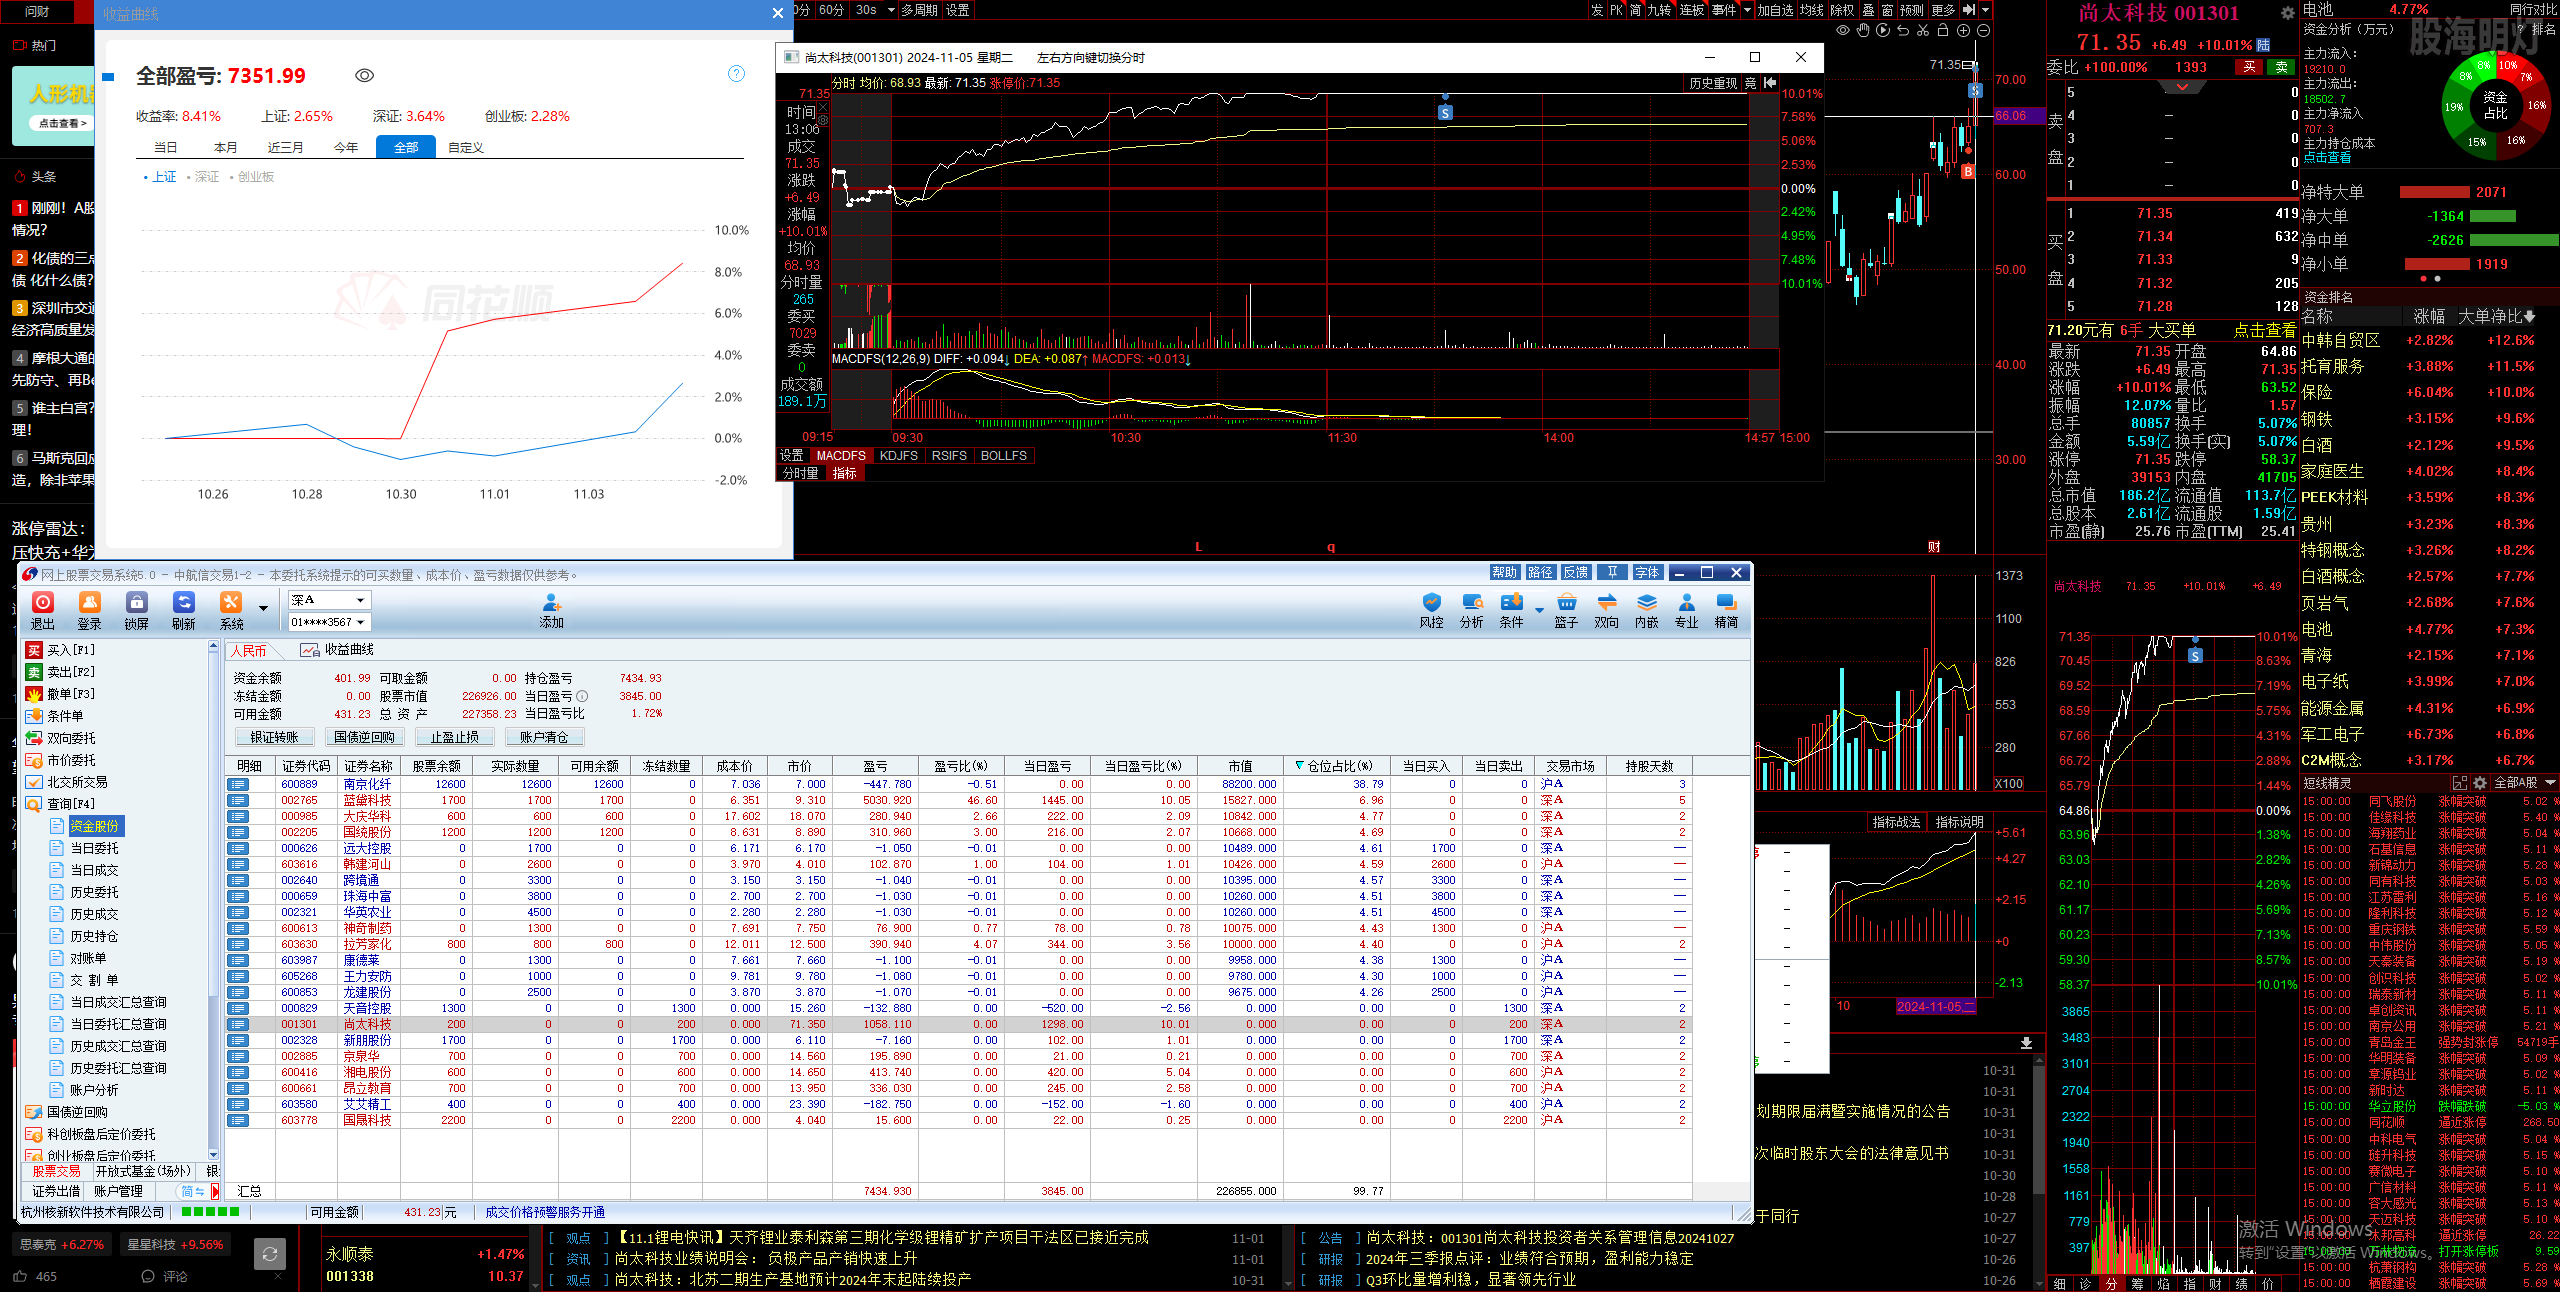Toggle the 深证 series in the profit chart legend
Viewport: 2560px width, 1292px height.
click(x=203, y=177)
